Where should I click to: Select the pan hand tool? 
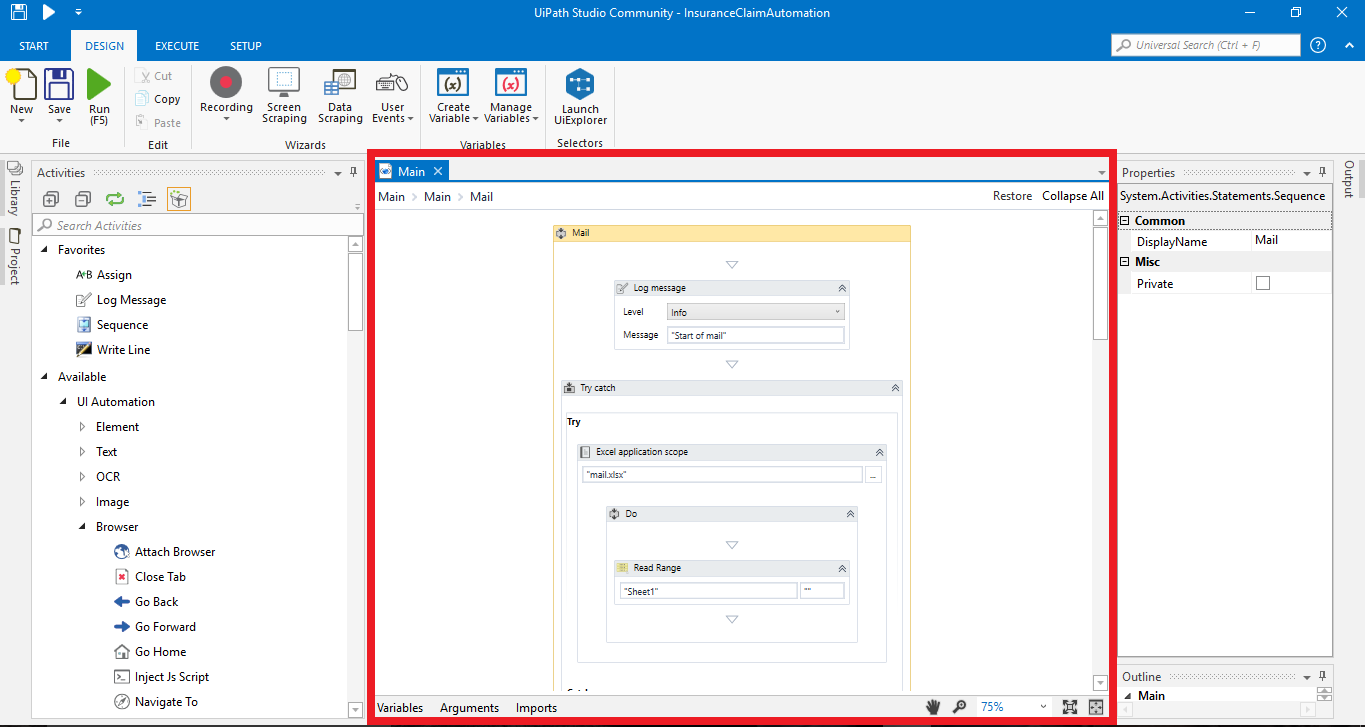[933, 707]
